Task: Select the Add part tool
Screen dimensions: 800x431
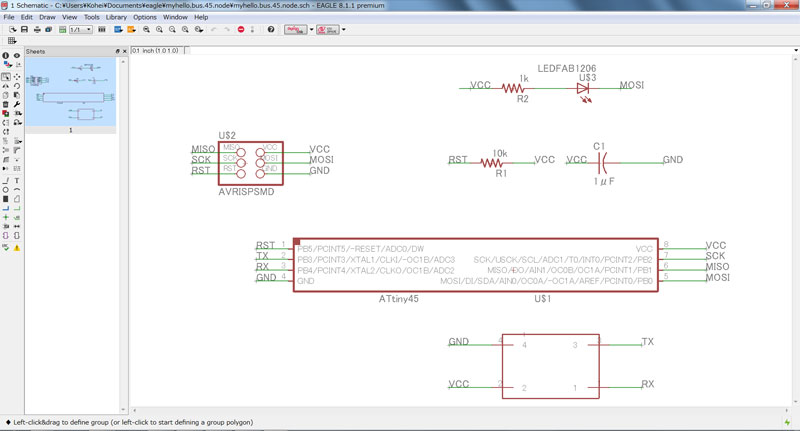Action: tap(6, 113)
